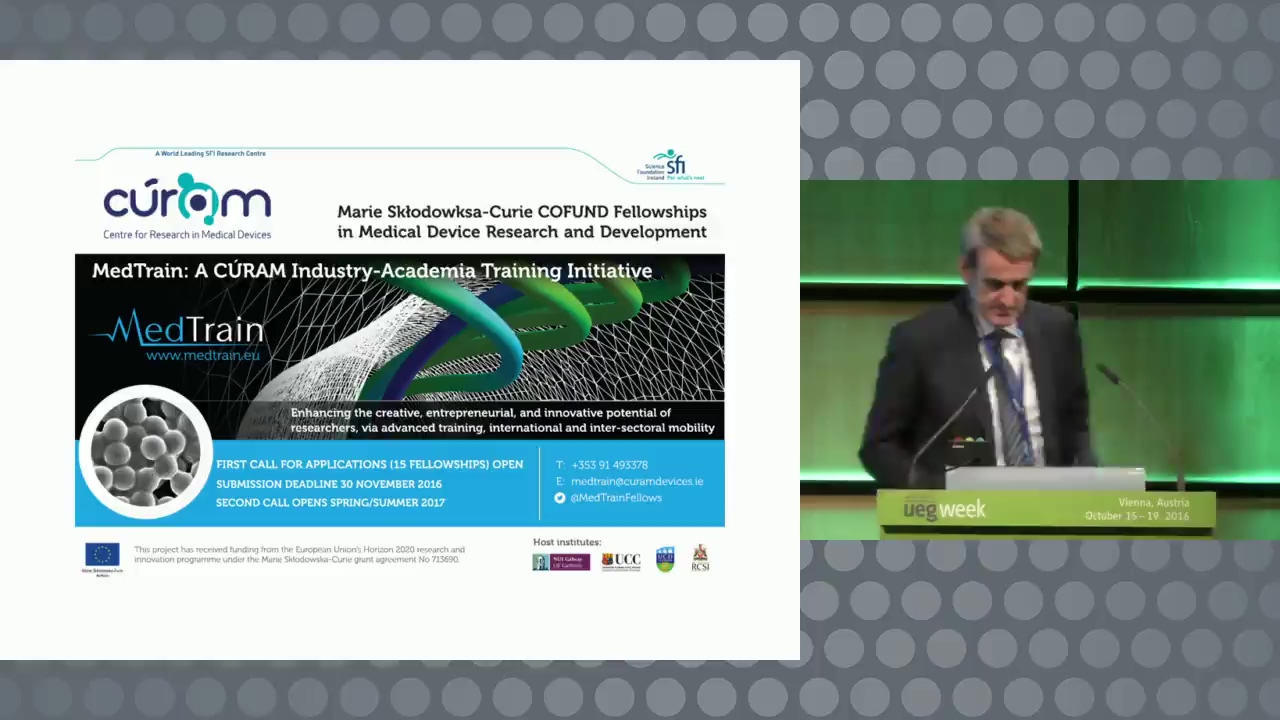Click the Twitter bird icon

[x=560, y=497]
